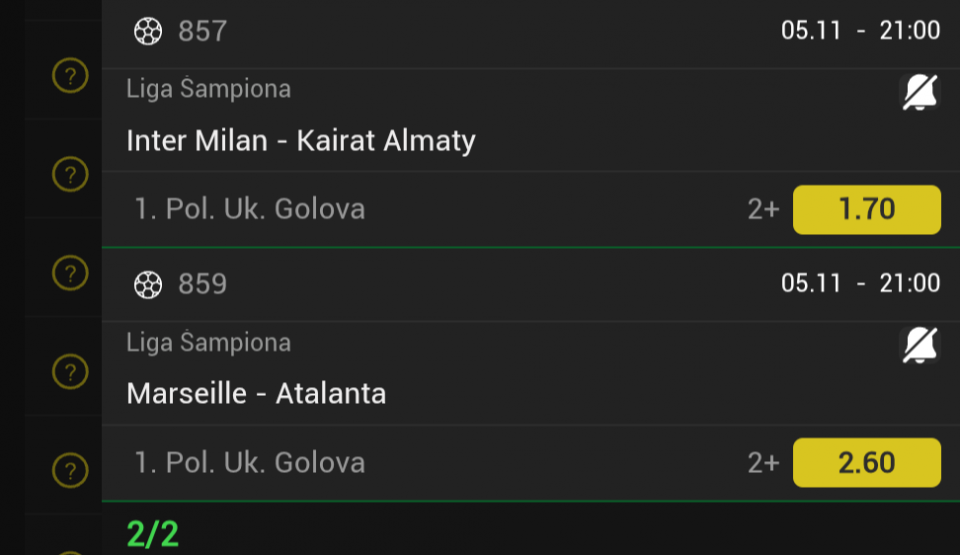Click the topmost question mark help icon
Viewport: 960px width, 555px height.
70,76
